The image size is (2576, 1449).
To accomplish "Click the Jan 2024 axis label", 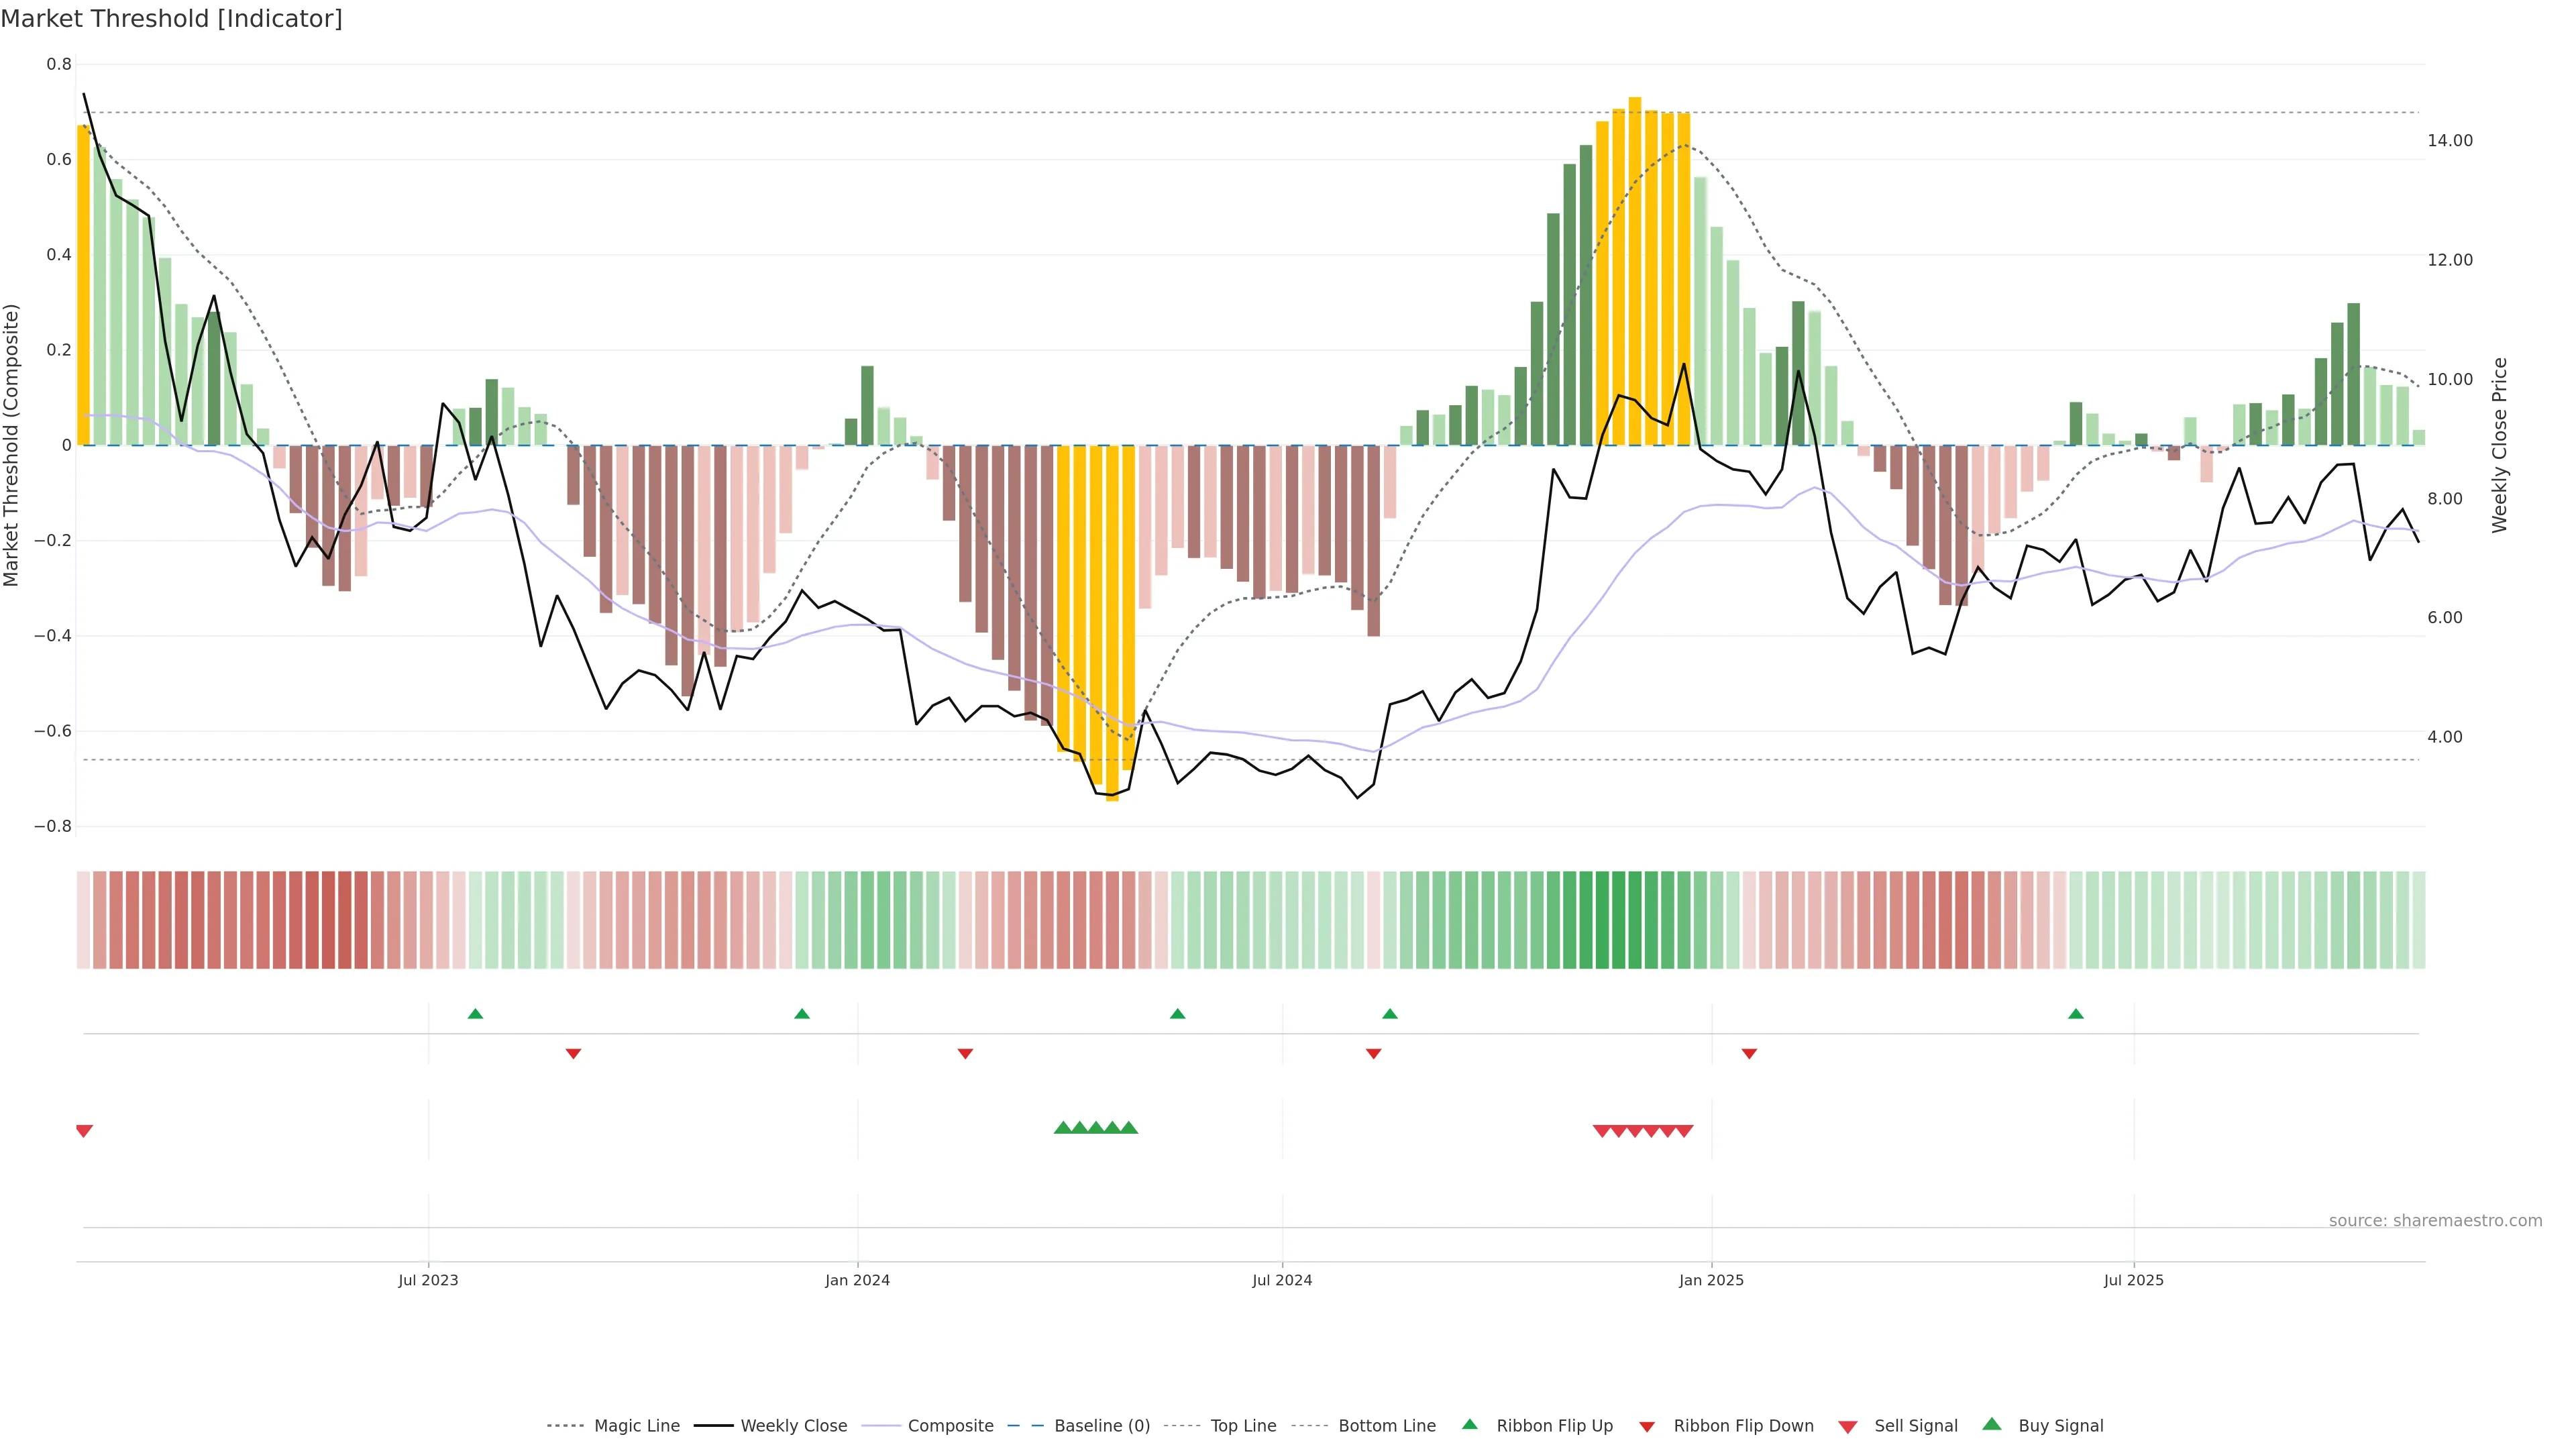I will pos(857,1280).
